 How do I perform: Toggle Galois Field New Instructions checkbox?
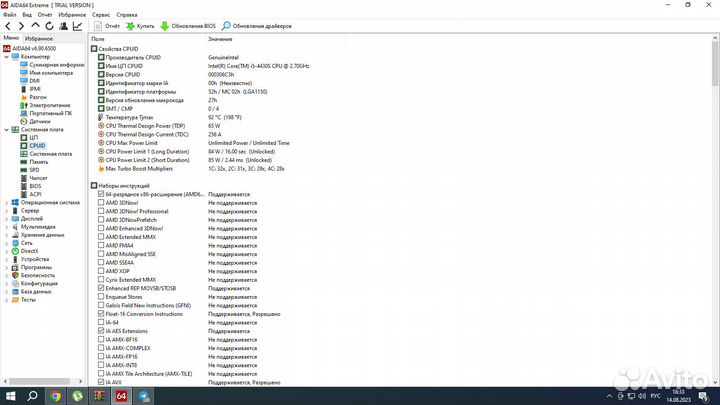coord(101,305)
